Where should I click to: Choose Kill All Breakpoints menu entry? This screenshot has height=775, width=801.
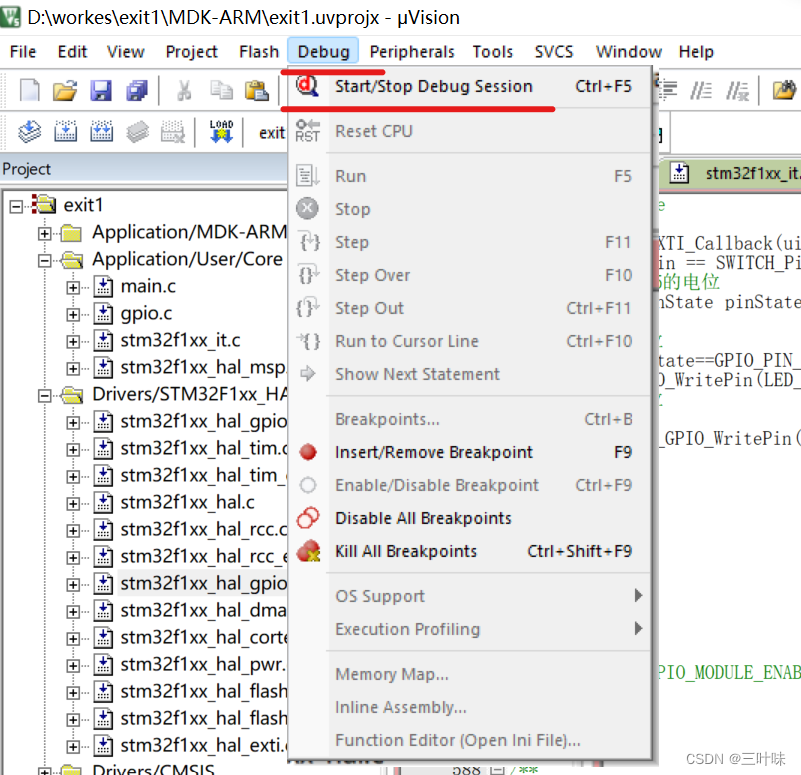pyautogui.click(x=469, y=551)
